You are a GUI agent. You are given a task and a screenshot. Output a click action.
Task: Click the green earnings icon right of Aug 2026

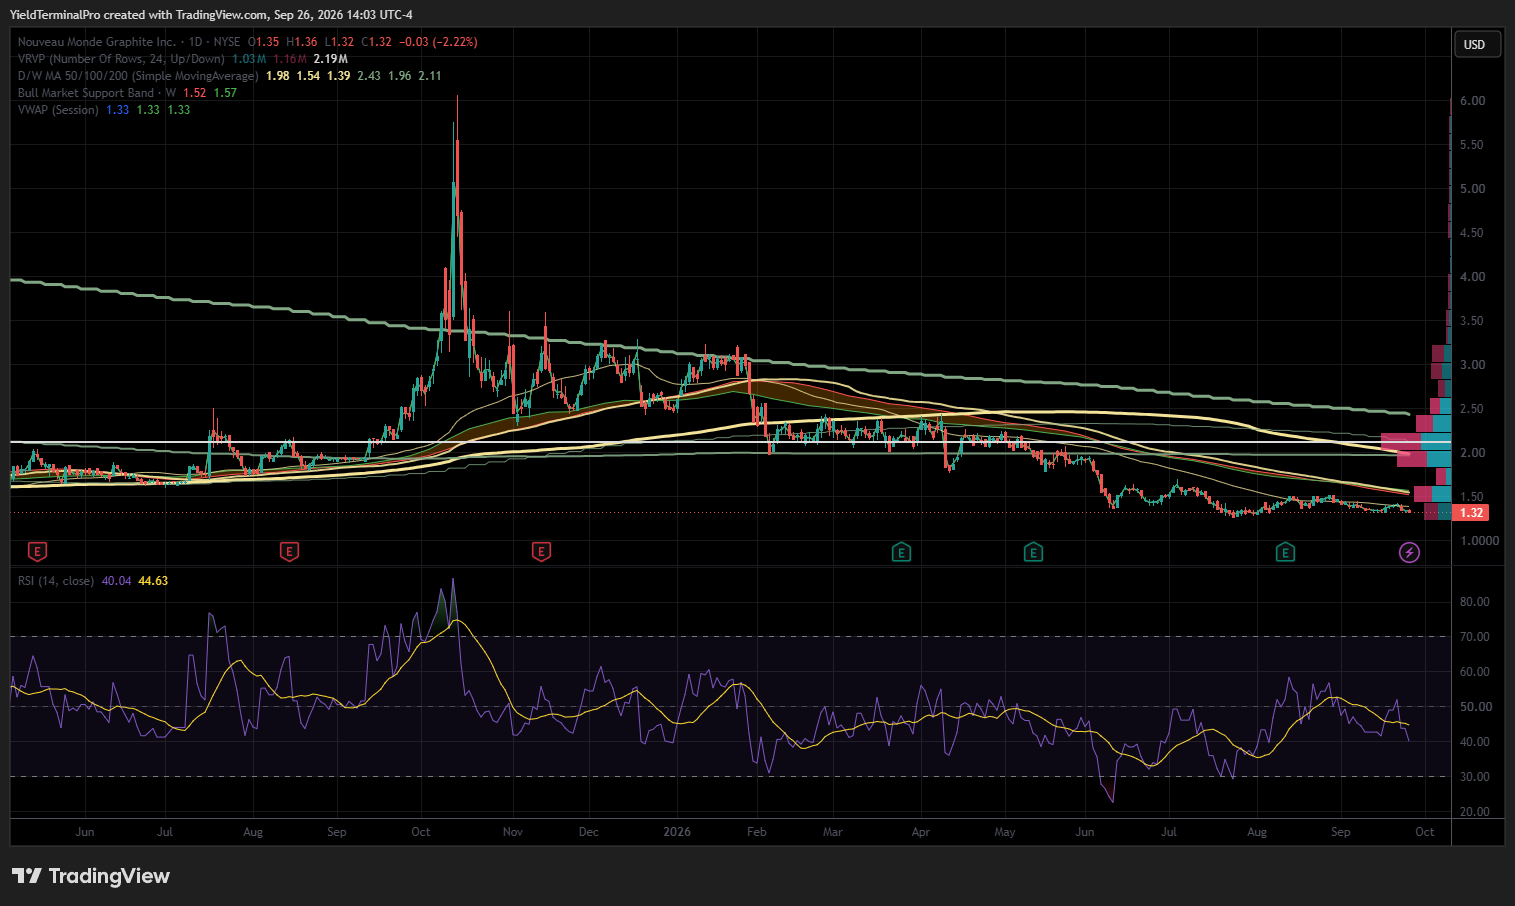coord(1285,552)
